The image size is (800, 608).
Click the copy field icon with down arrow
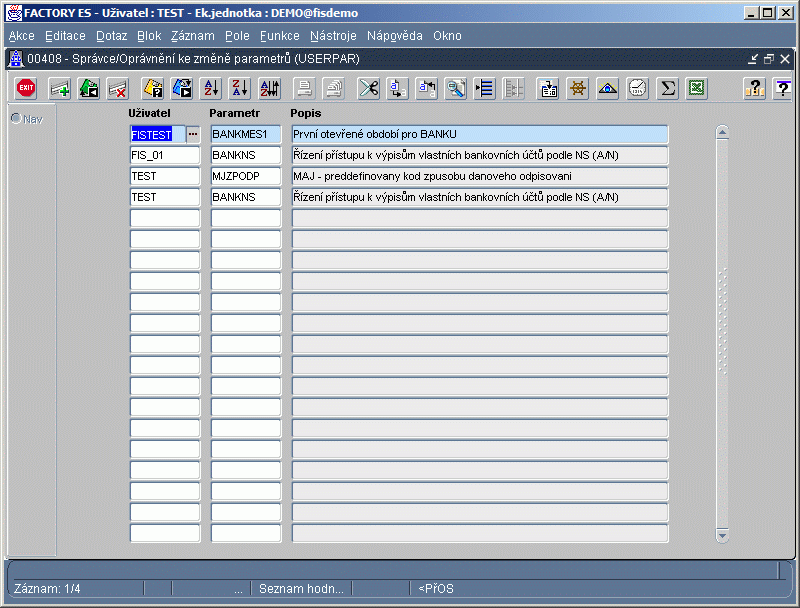(397, 88)
